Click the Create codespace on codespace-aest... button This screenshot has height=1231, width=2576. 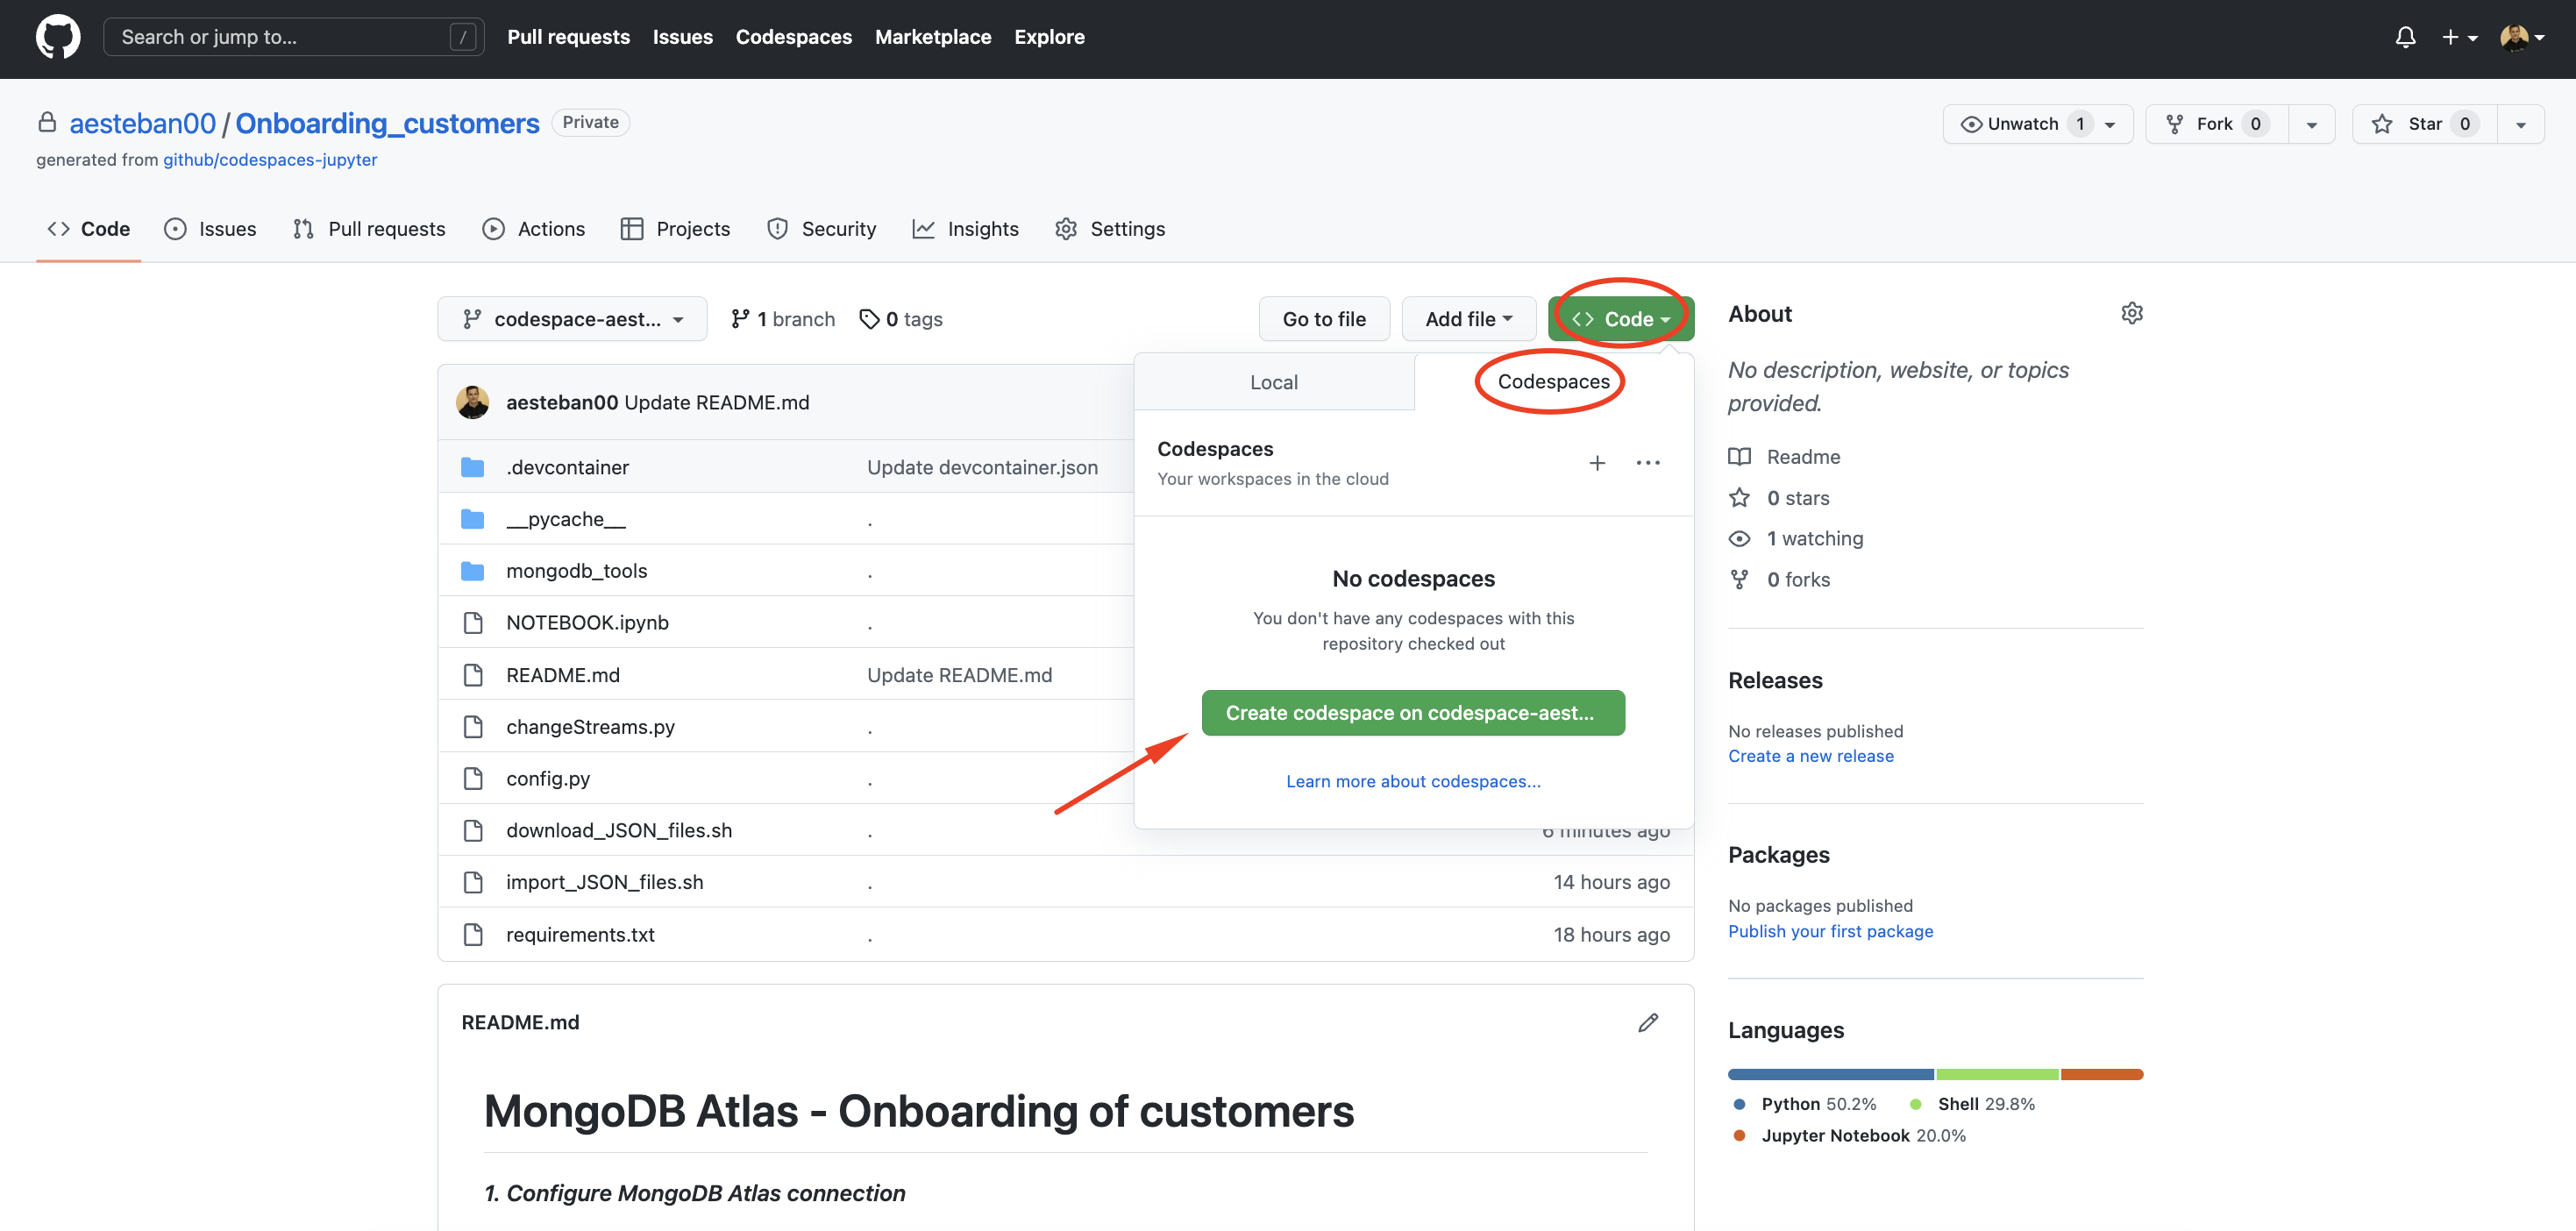(x=1412, y=713)
